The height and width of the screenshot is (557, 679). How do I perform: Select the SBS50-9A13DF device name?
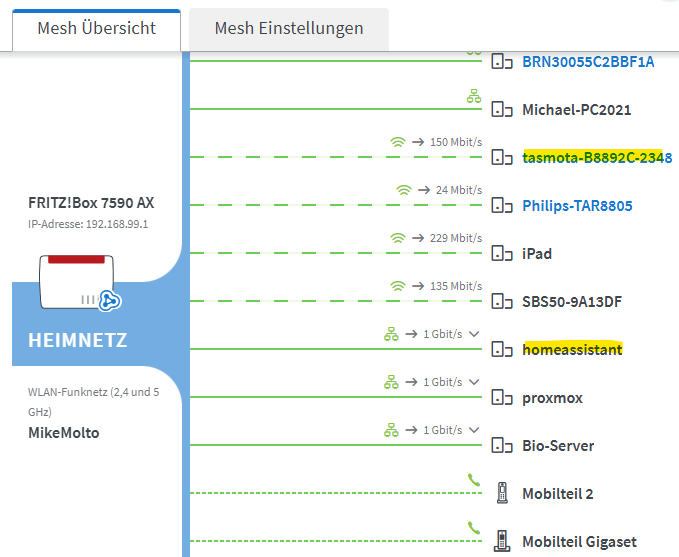pos(572,302)
